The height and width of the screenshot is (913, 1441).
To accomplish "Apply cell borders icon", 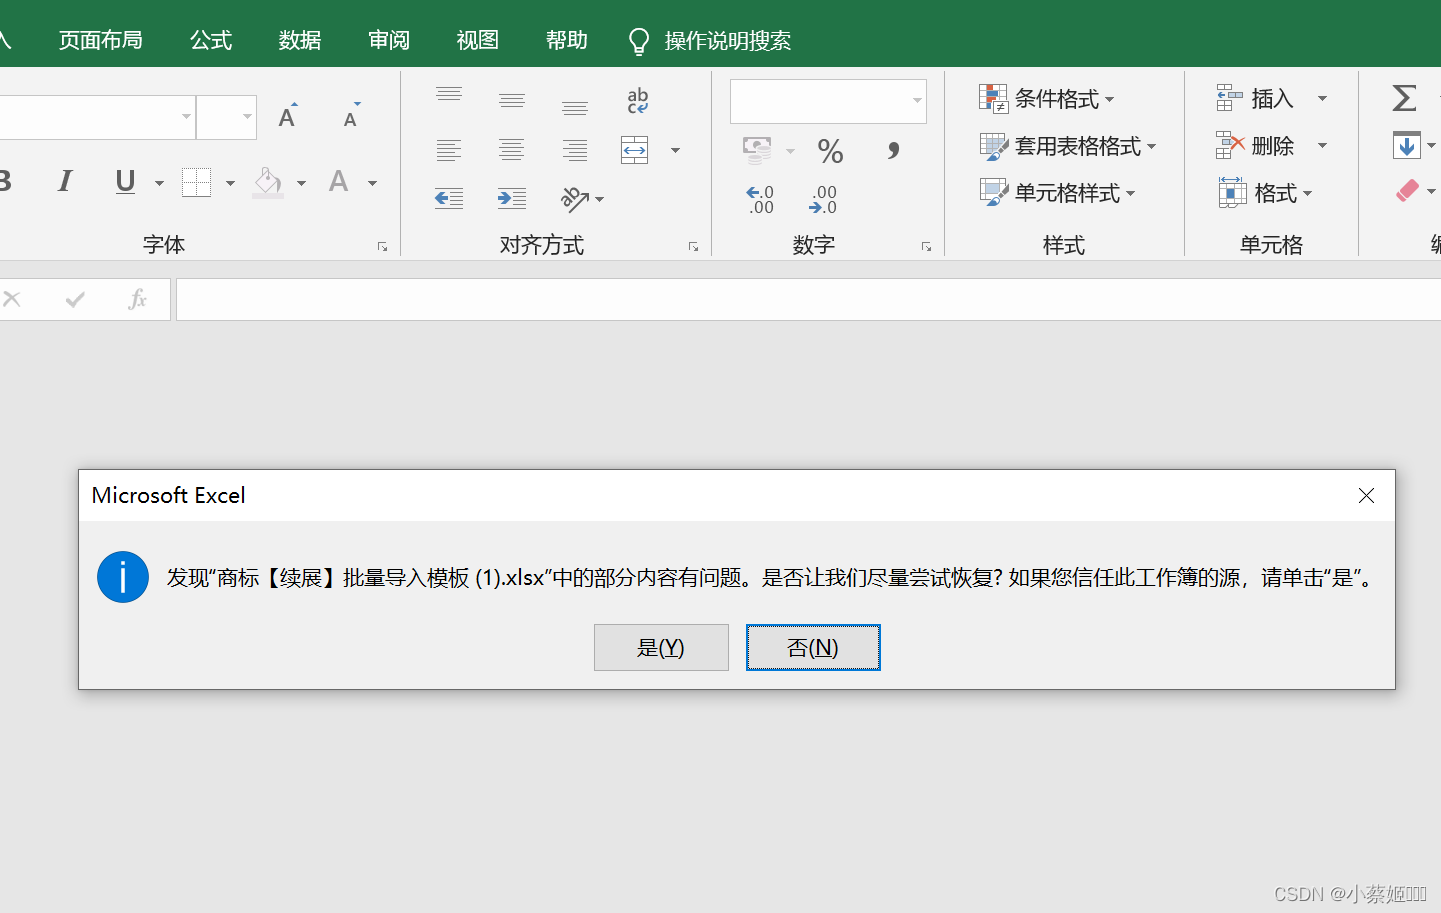I will [x=196, y=182].
